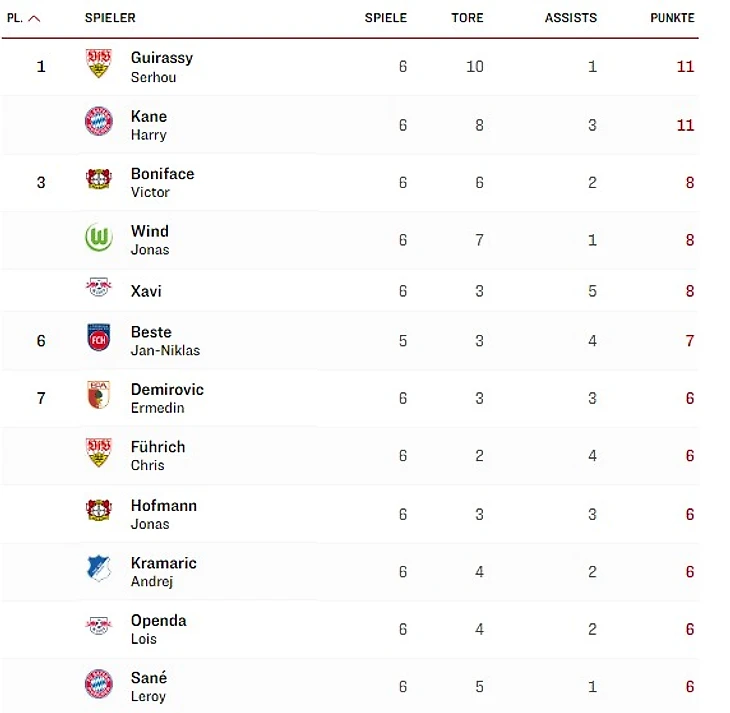Viewport: 730px width, 713px height.
Task: Click the RB Leipzig logo beside Xavi
Action: 98,289
